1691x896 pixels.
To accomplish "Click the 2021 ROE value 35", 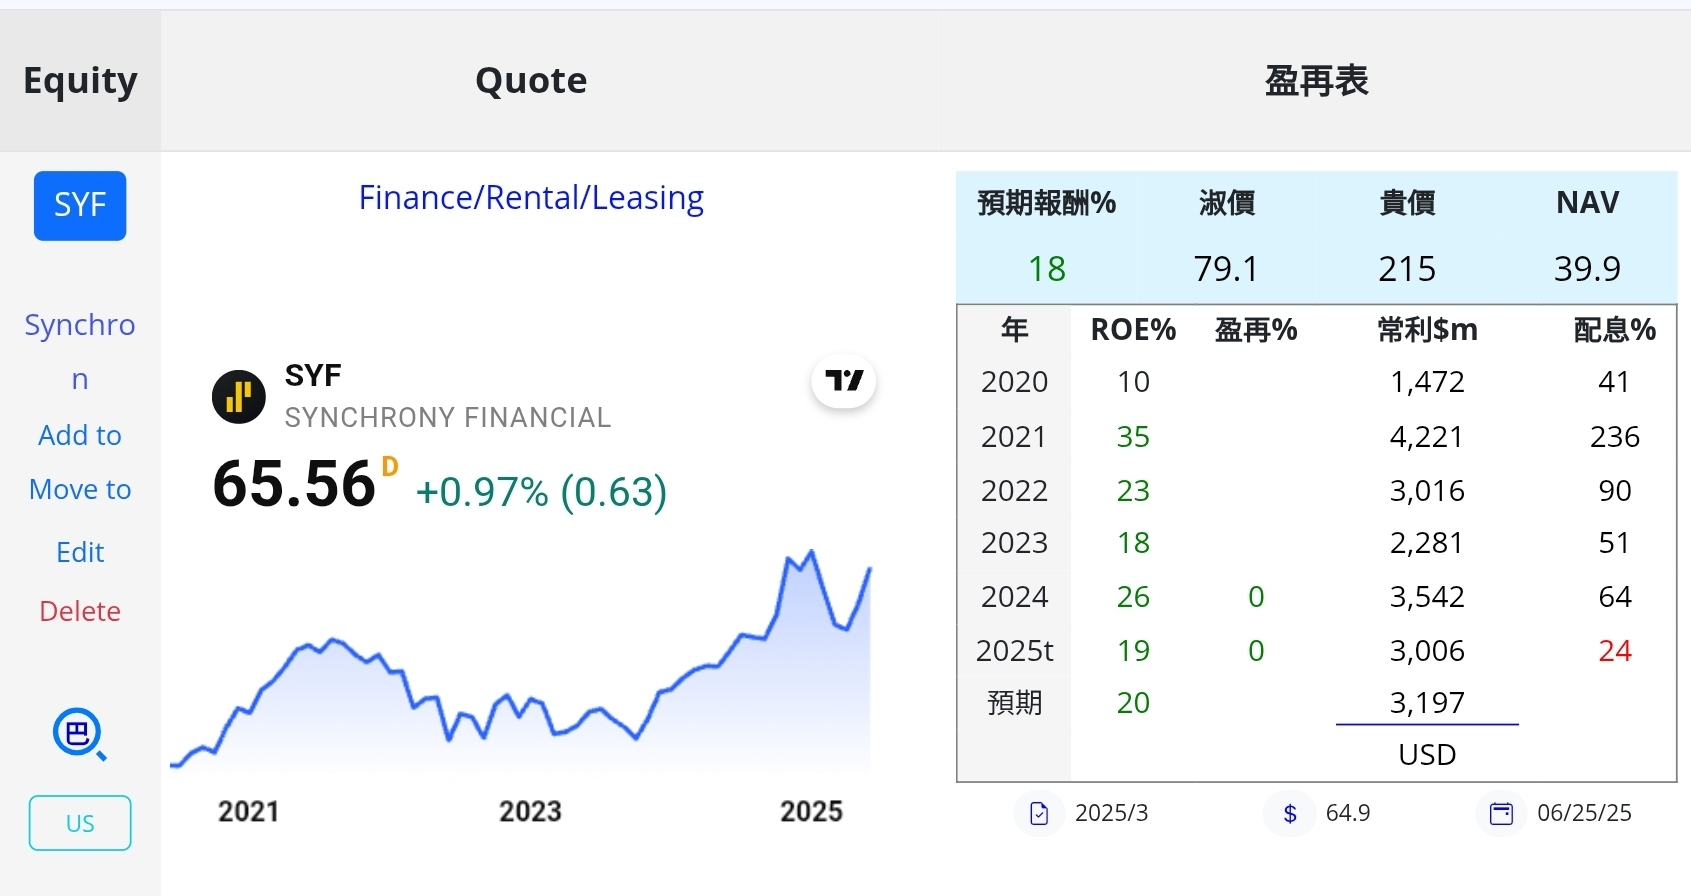I will point(1133,437).
